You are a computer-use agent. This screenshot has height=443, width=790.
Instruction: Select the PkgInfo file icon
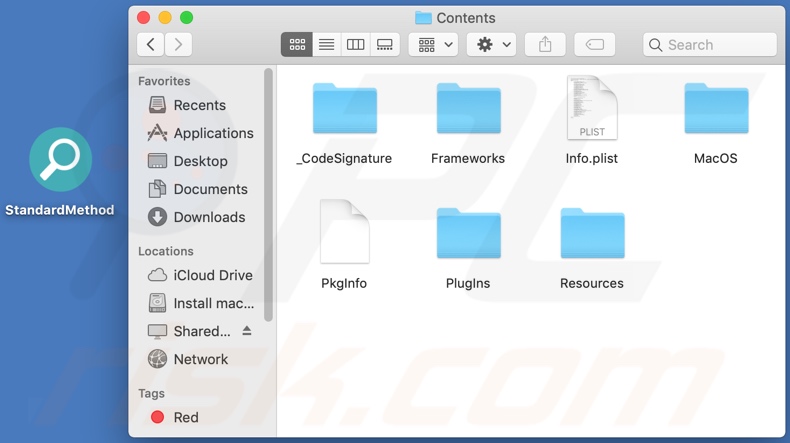tap(345, 231)
